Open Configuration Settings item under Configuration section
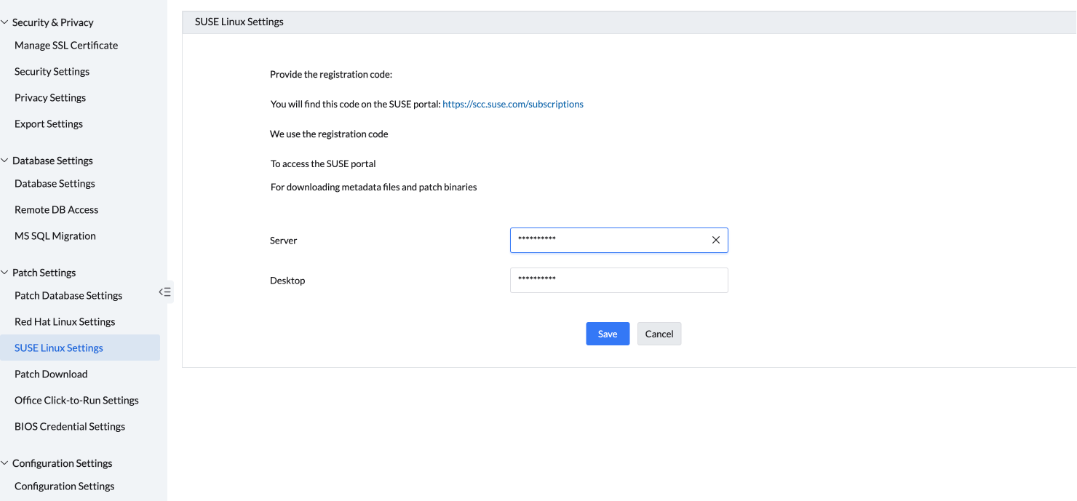 [x=65, y=486]
